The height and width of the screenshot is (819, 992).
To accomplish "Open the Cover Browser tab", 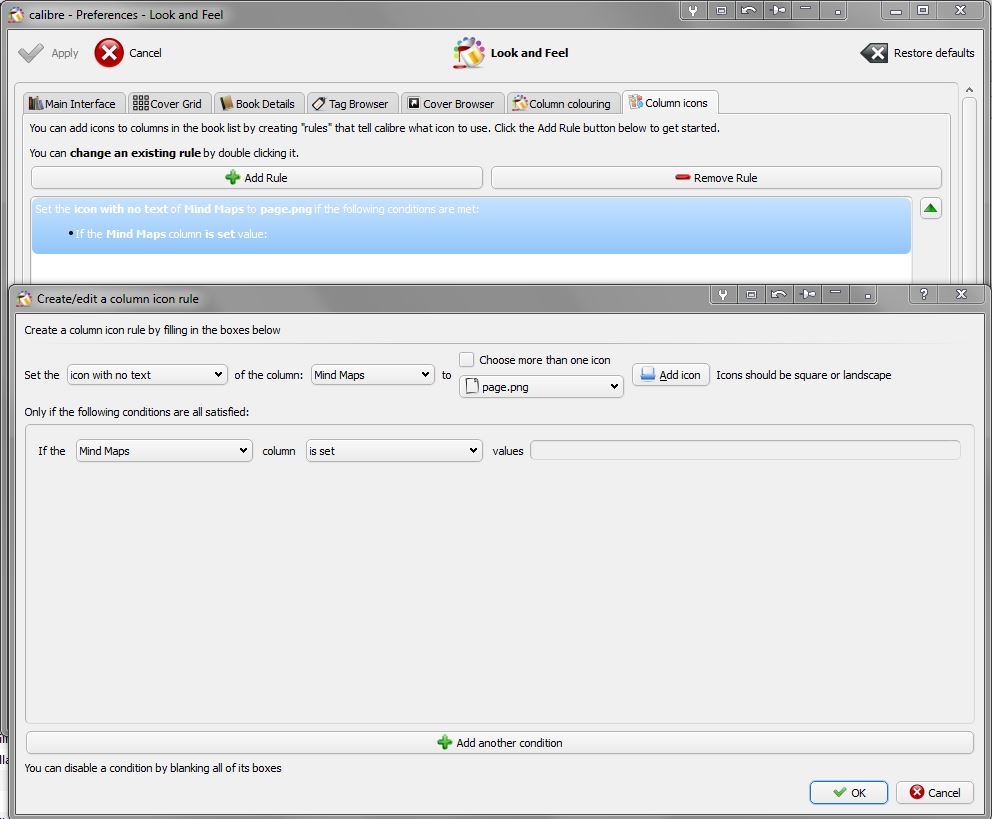I will point(451,103).
